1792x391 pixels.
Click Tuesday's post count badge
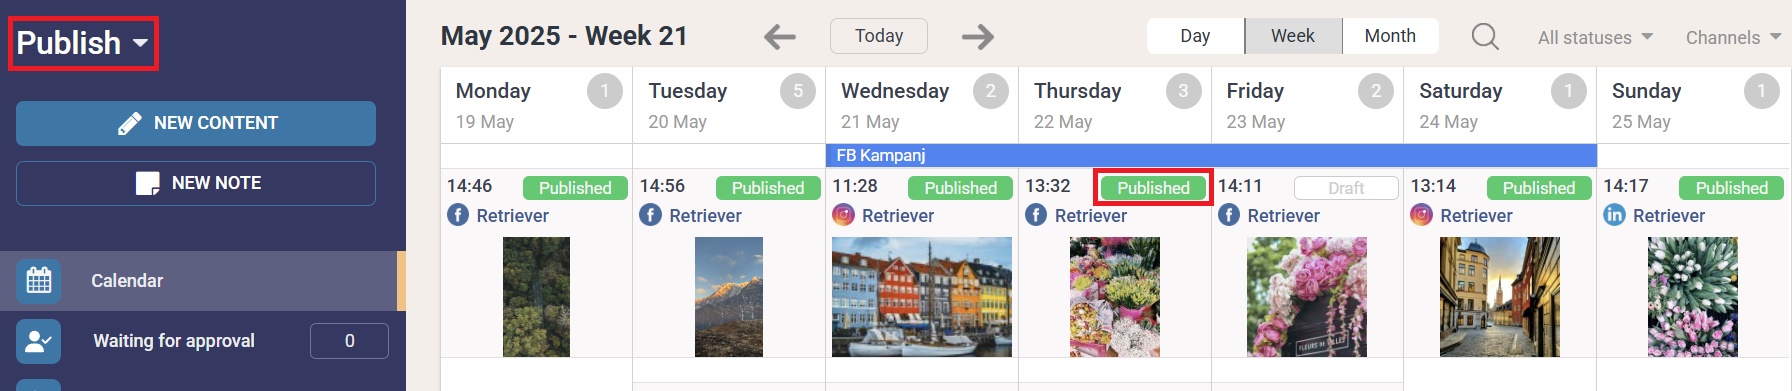click(797, 91)
